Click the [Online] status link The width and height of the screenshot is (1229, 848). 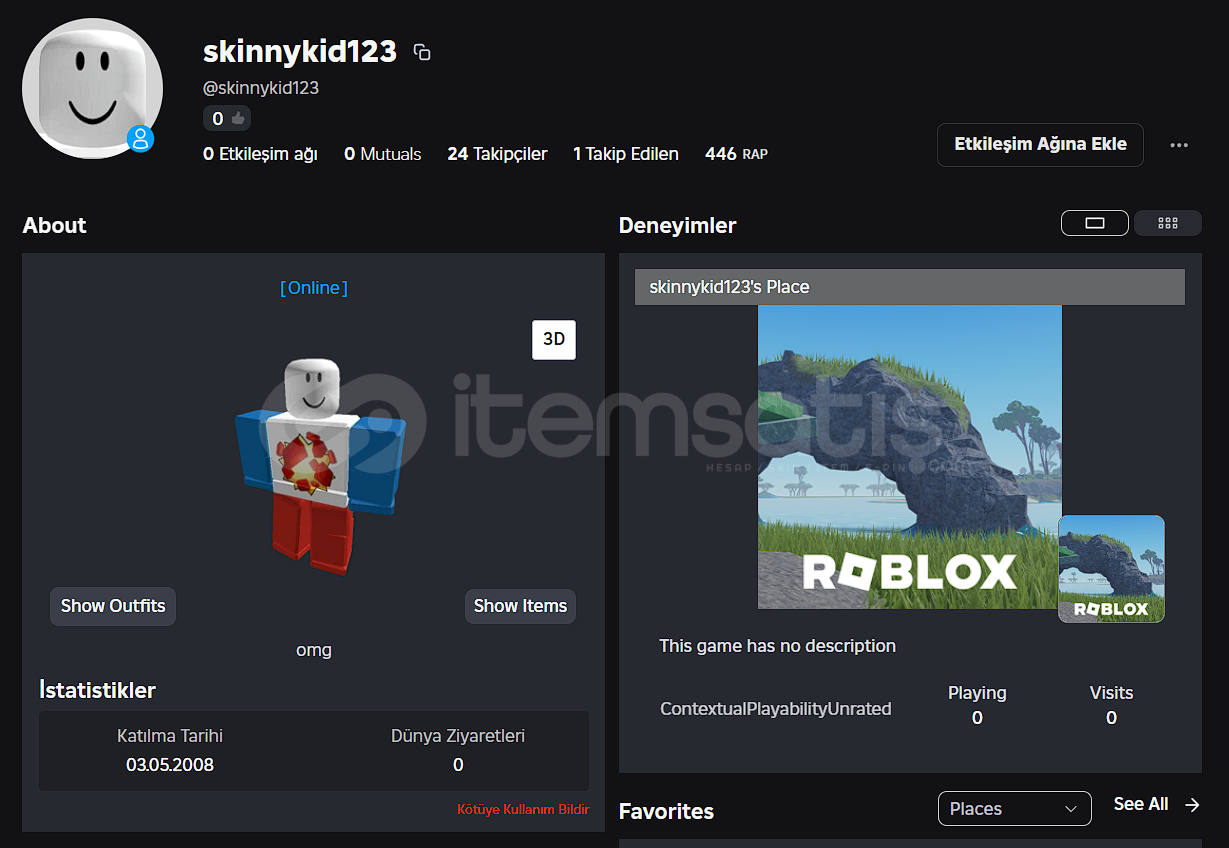[x=314, y=288]
